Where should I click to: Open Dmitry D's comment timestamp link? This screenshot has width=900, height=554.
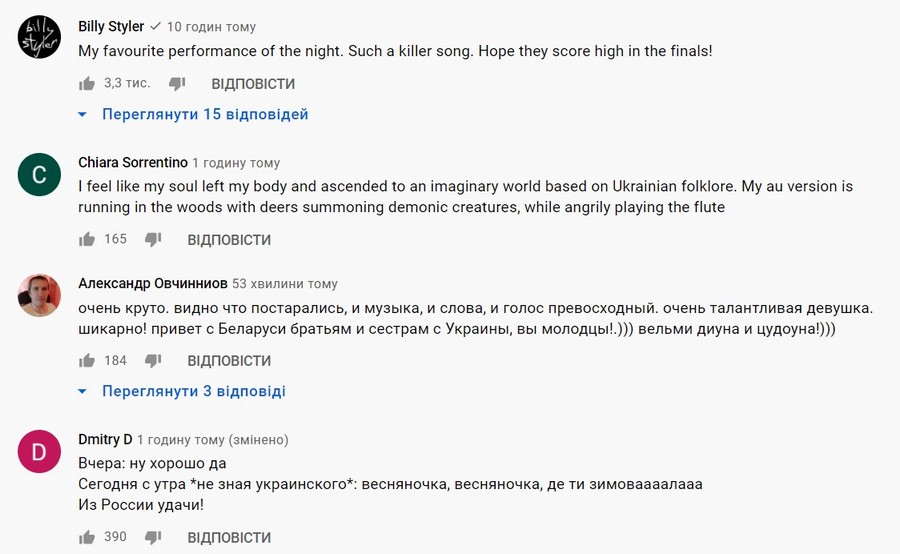click(180, 440)
